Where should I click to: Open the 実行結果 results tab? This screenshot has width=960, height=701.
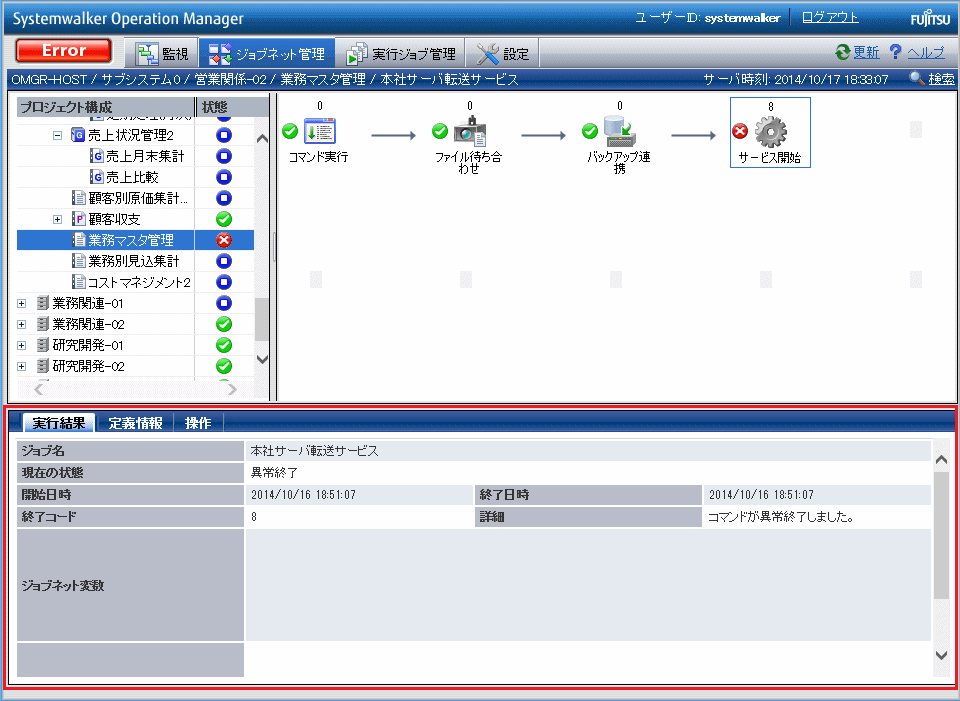pyautogui.click(x=59, y=422)
